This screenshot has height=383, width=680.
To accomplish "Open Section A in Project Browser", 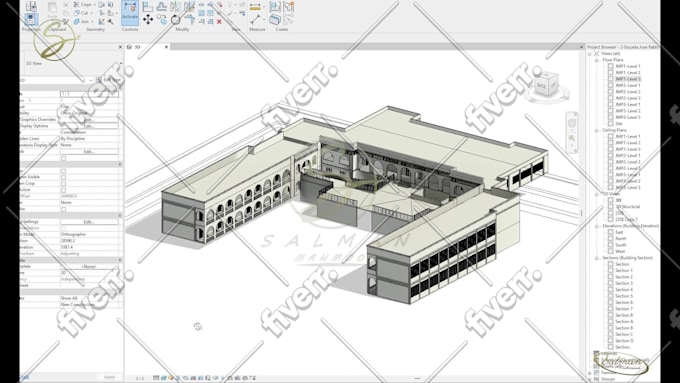I will coord(624,321).
